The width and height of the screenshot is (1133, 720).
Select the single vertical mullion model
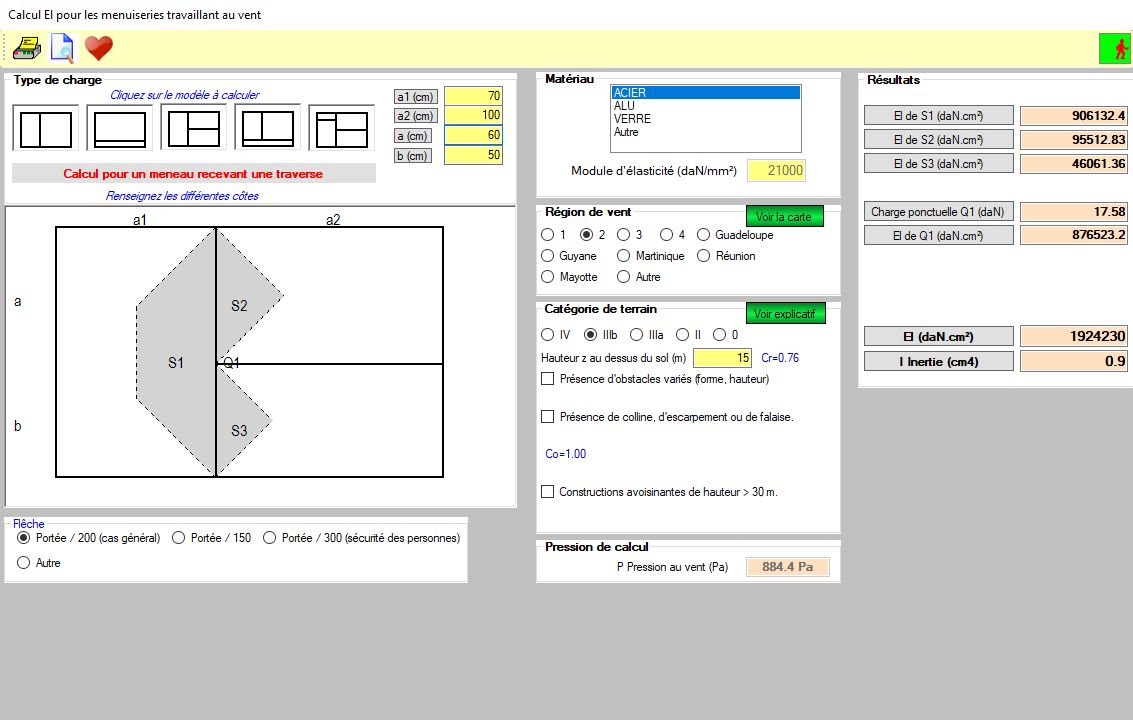pyautogui.click(x=46, y=130)
